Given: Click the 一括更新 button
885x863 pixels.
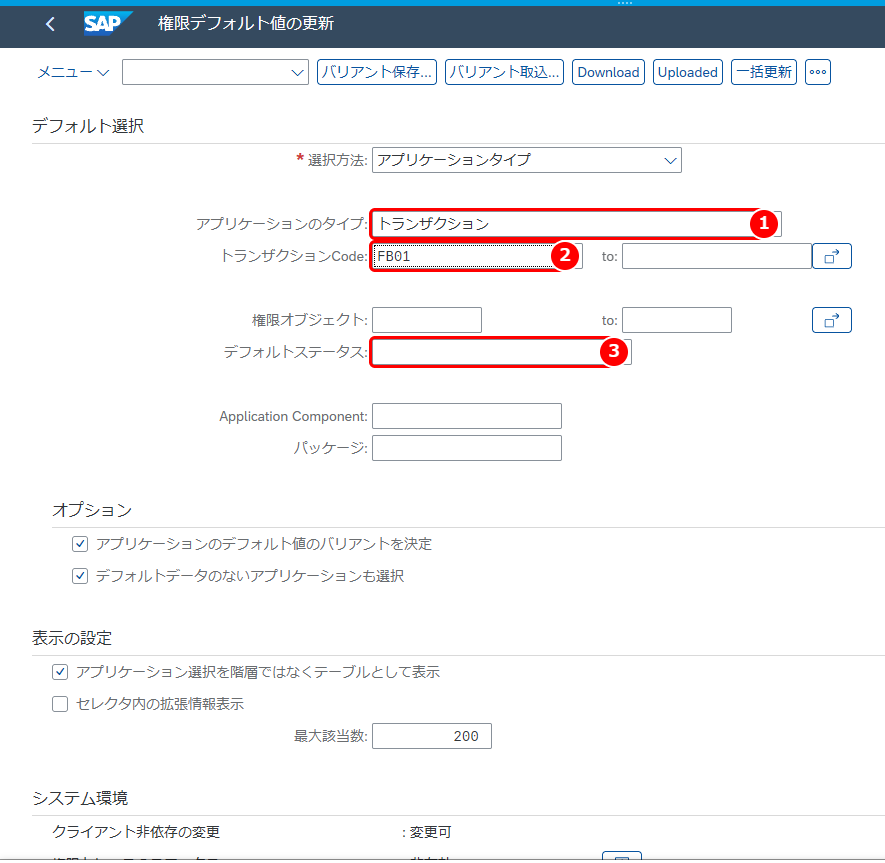Looking at the screenshot, I should (764, 72).
